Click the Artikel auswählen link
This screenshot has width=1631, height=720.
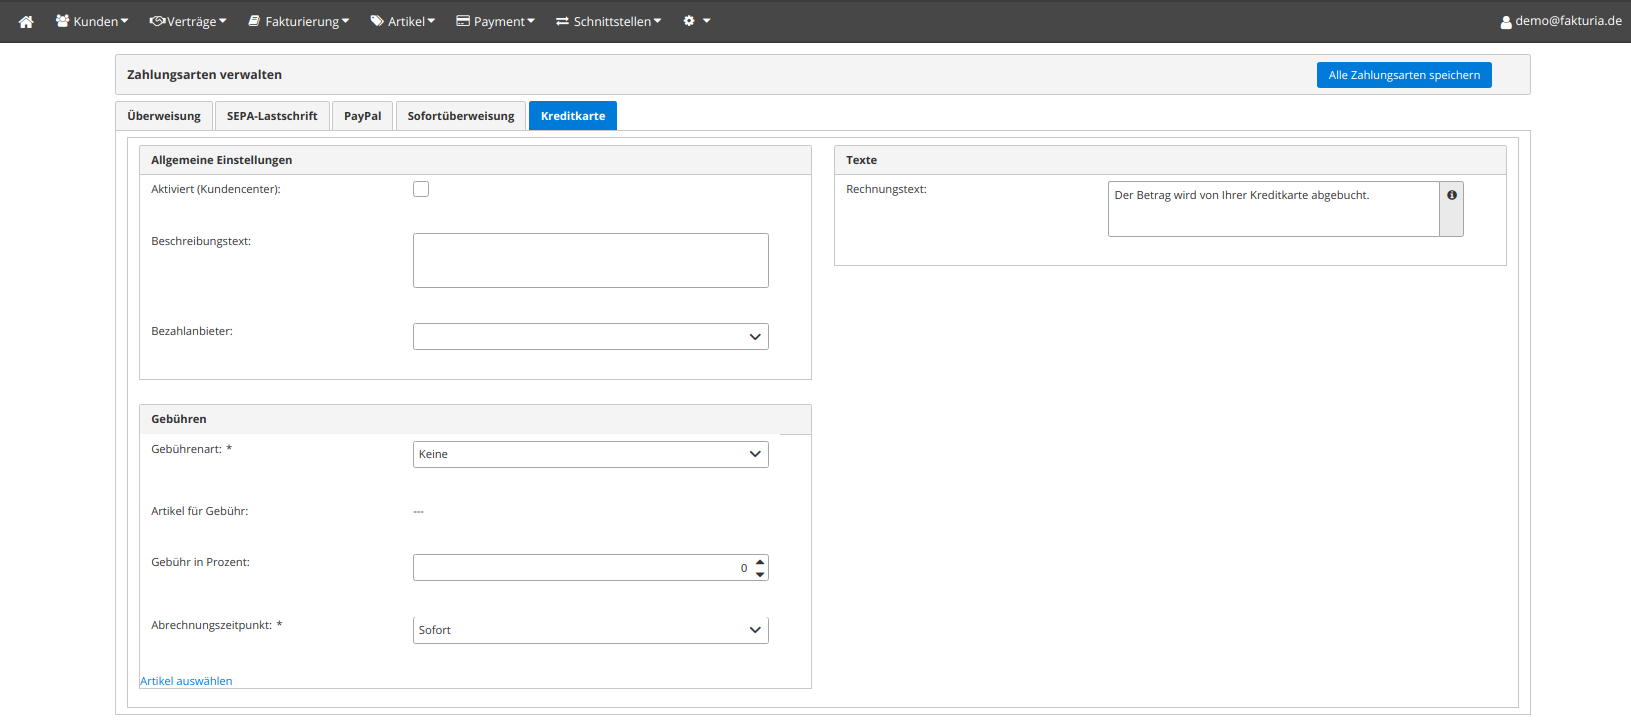(186, 681)
